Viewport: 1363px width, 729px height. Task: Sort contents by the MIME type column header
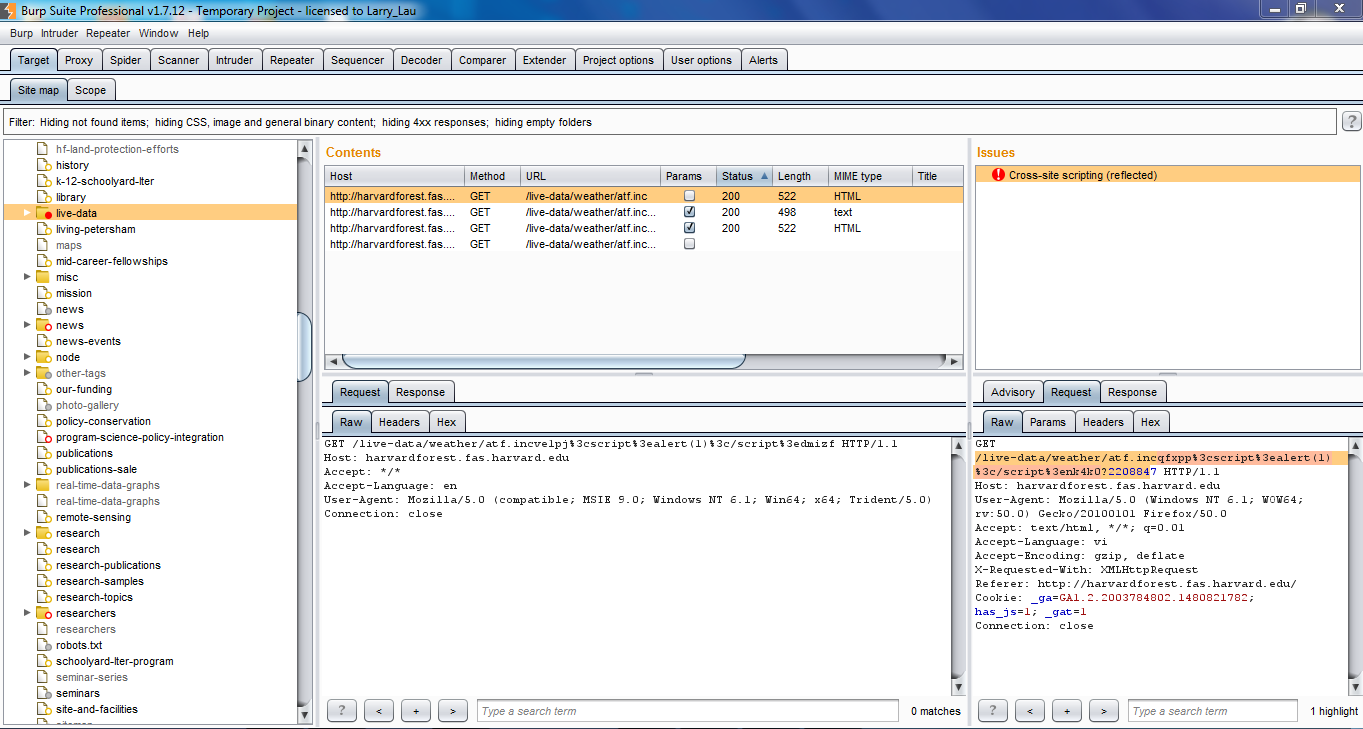click(x=871, y=176)
